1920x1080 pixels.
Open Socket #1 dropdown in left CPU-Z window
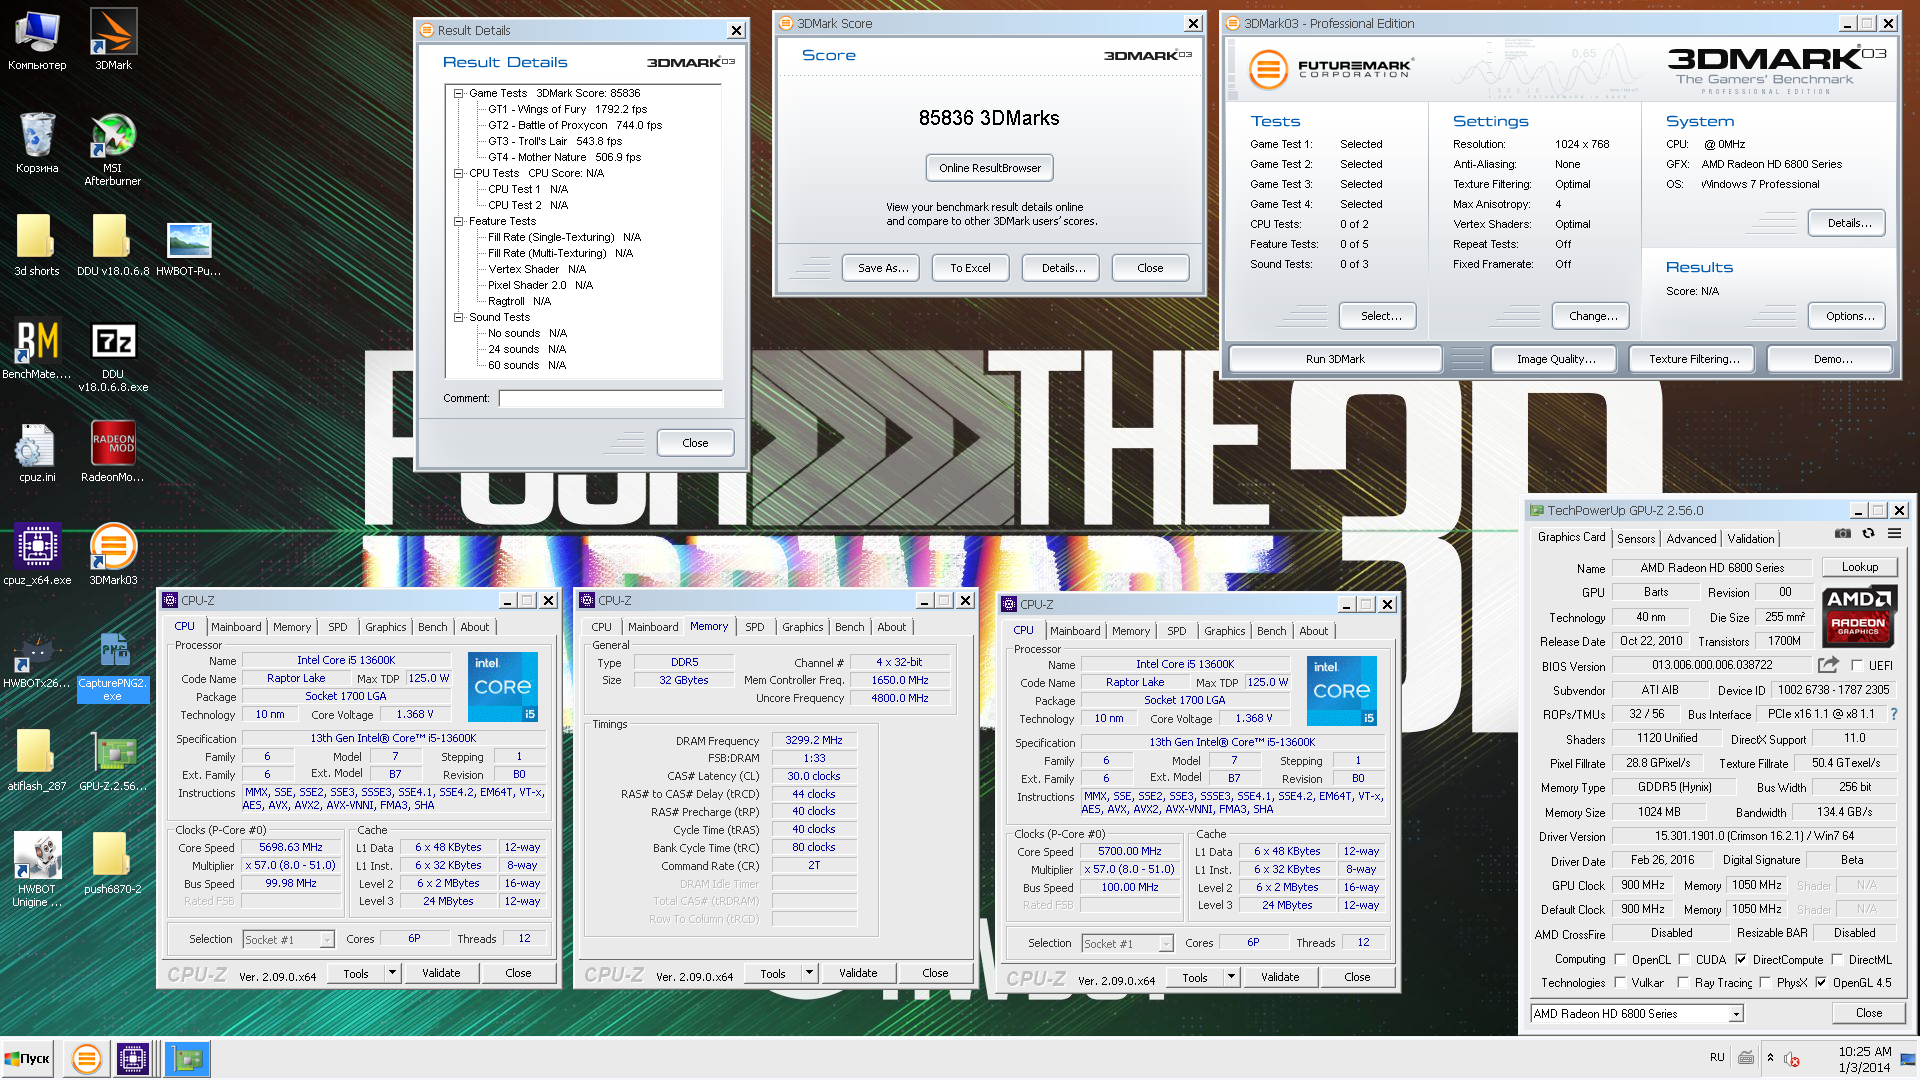point(327,940)
